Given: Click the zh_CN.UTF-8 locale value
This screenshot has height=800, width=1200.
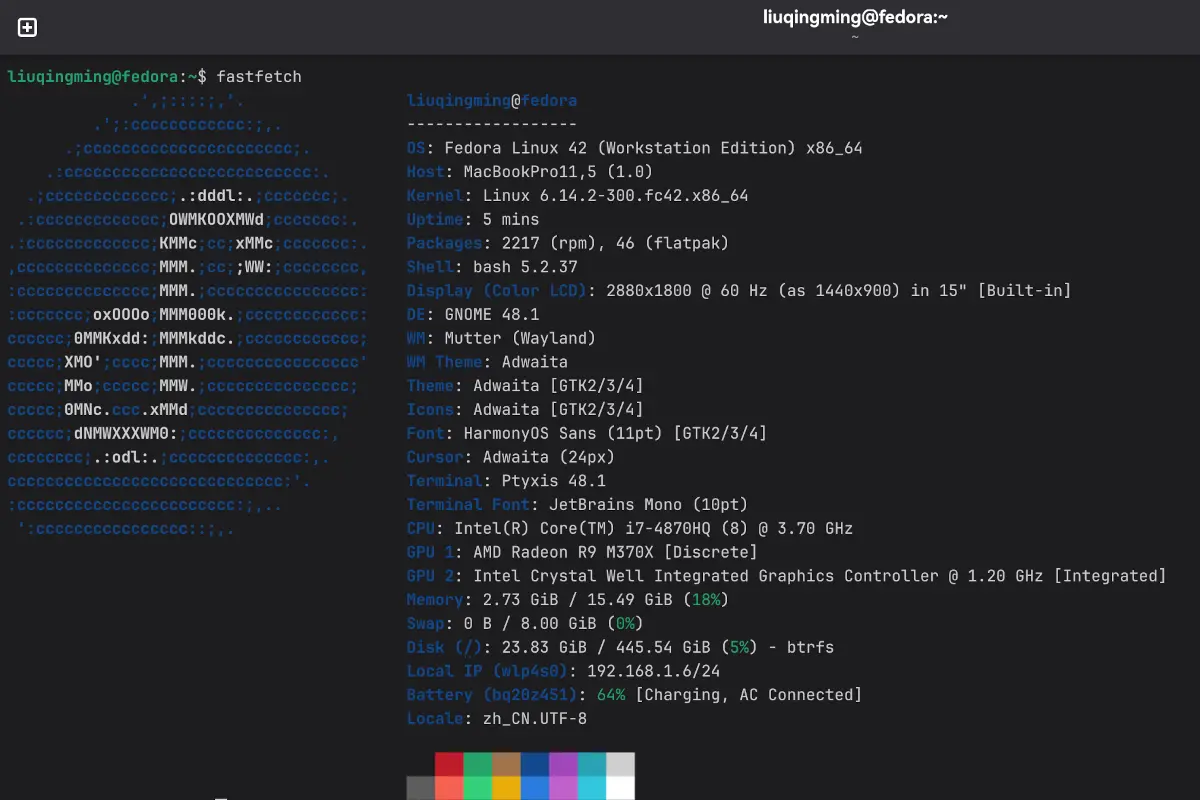Looking at the screenshot, I should point(529,719).
